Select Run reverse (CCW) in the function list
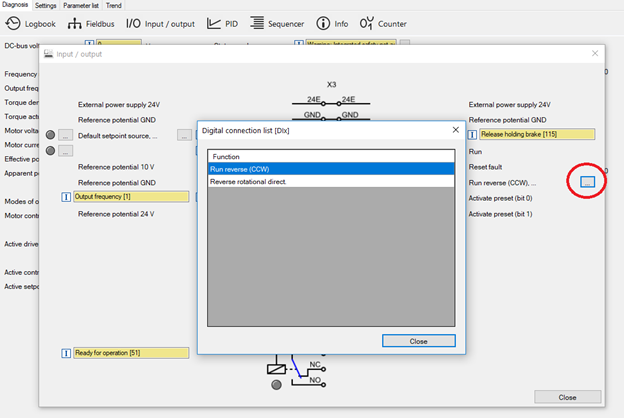624x418 pixels. pyautogui.click(x=239, y=169)
